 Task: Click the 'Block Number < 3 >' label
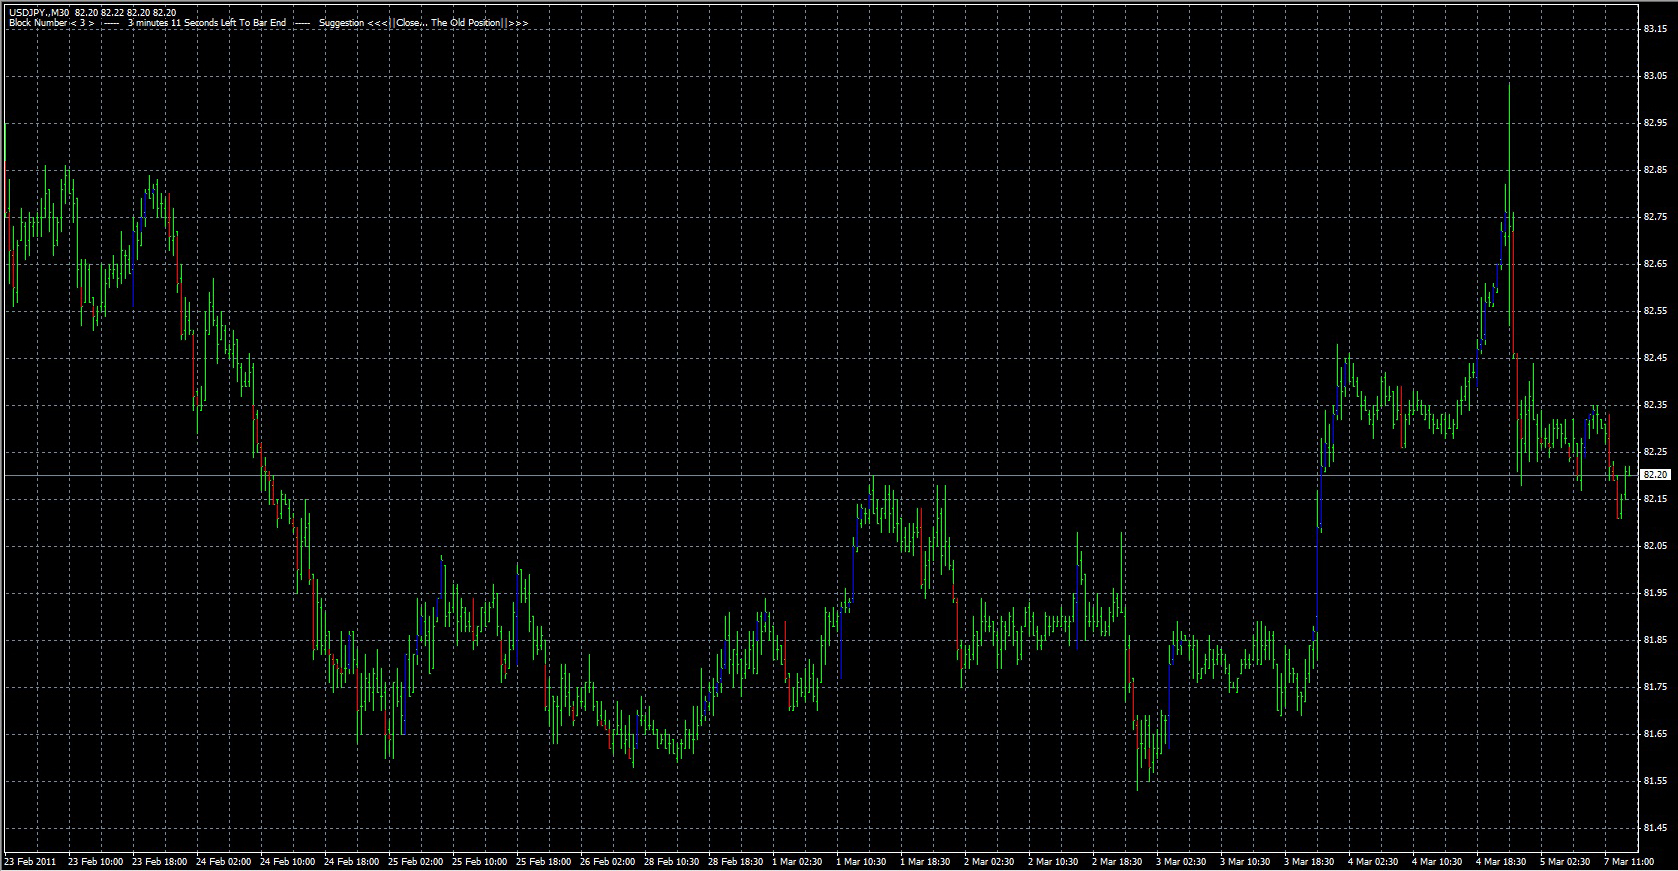point(51,22)
